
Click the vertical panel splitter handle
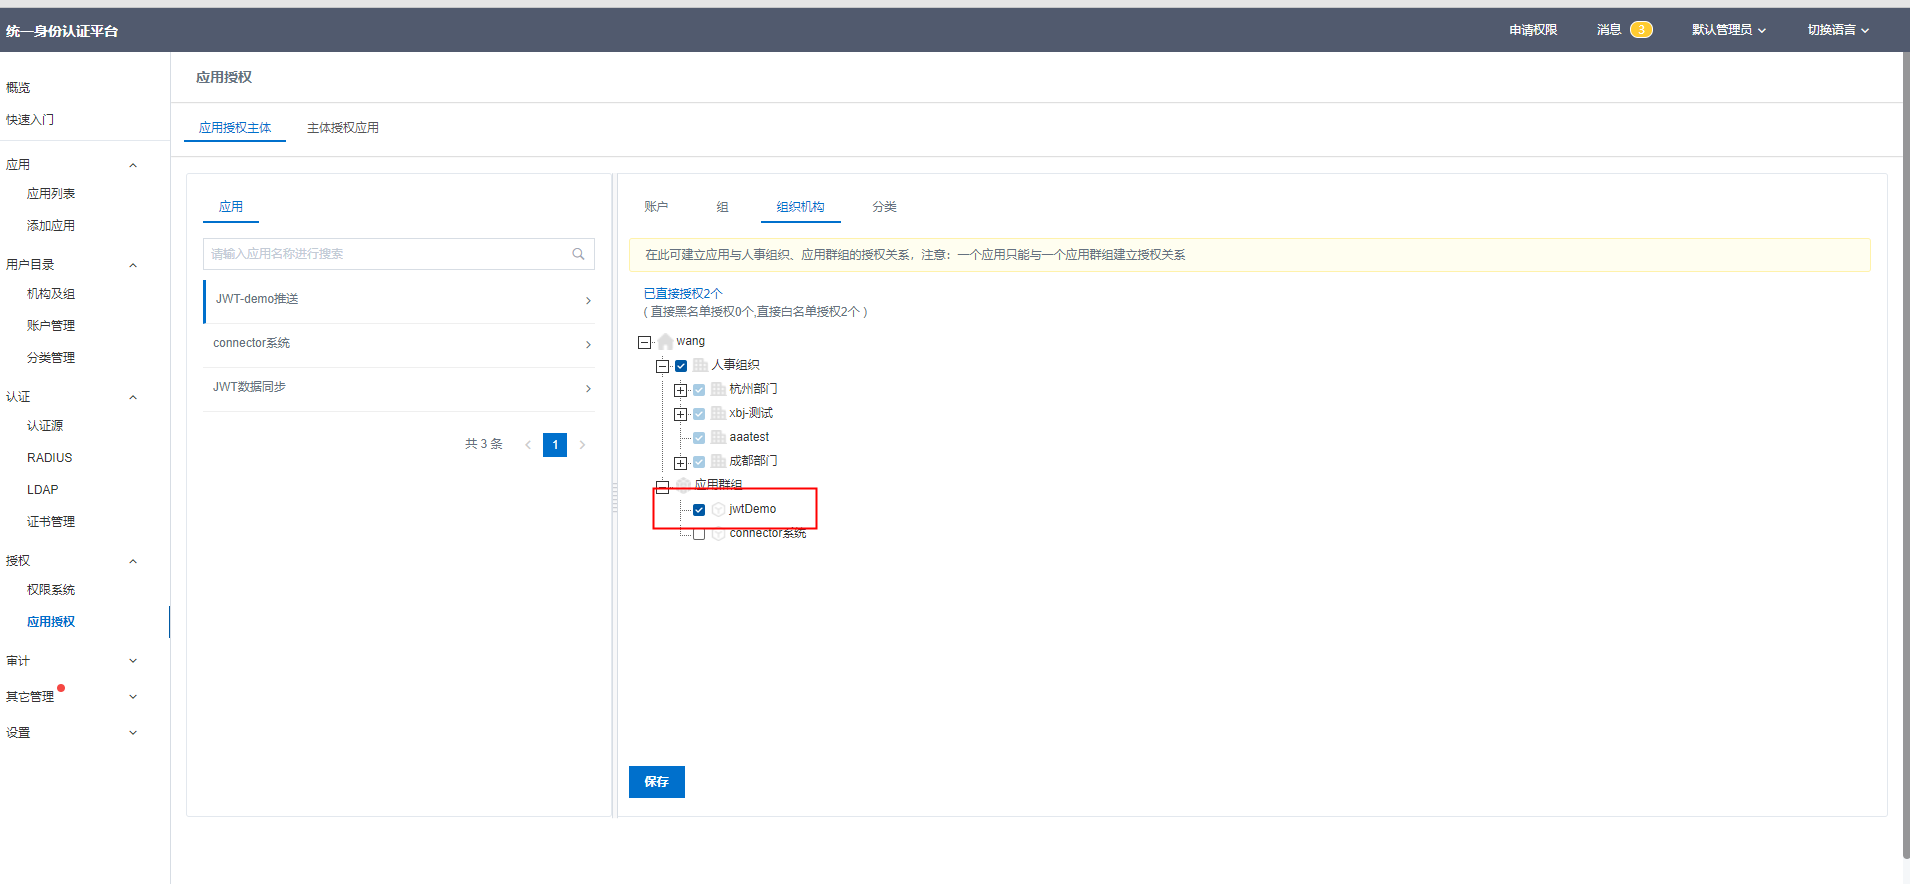[x=614, y=497]
